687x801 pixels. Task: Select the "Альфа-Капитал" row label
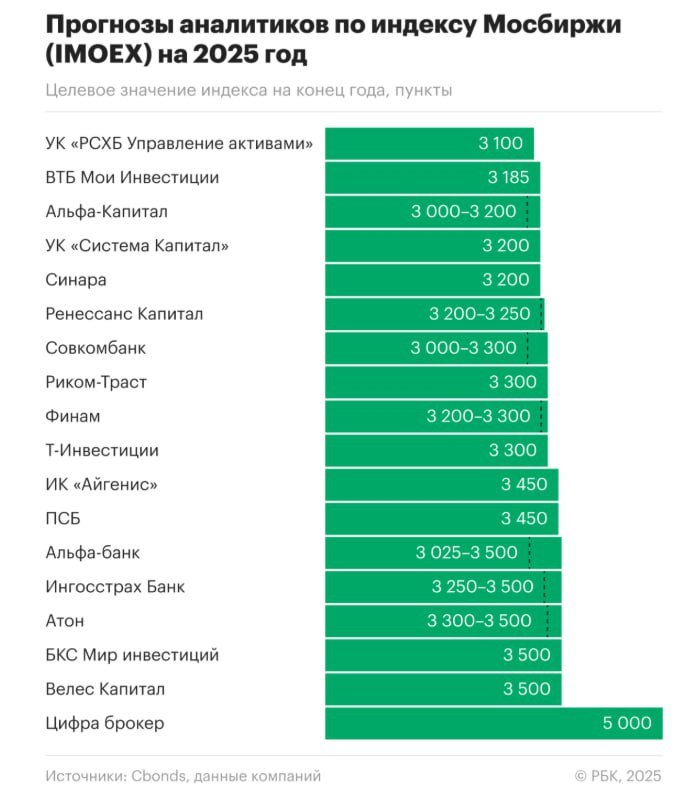[x=107, y=211]
